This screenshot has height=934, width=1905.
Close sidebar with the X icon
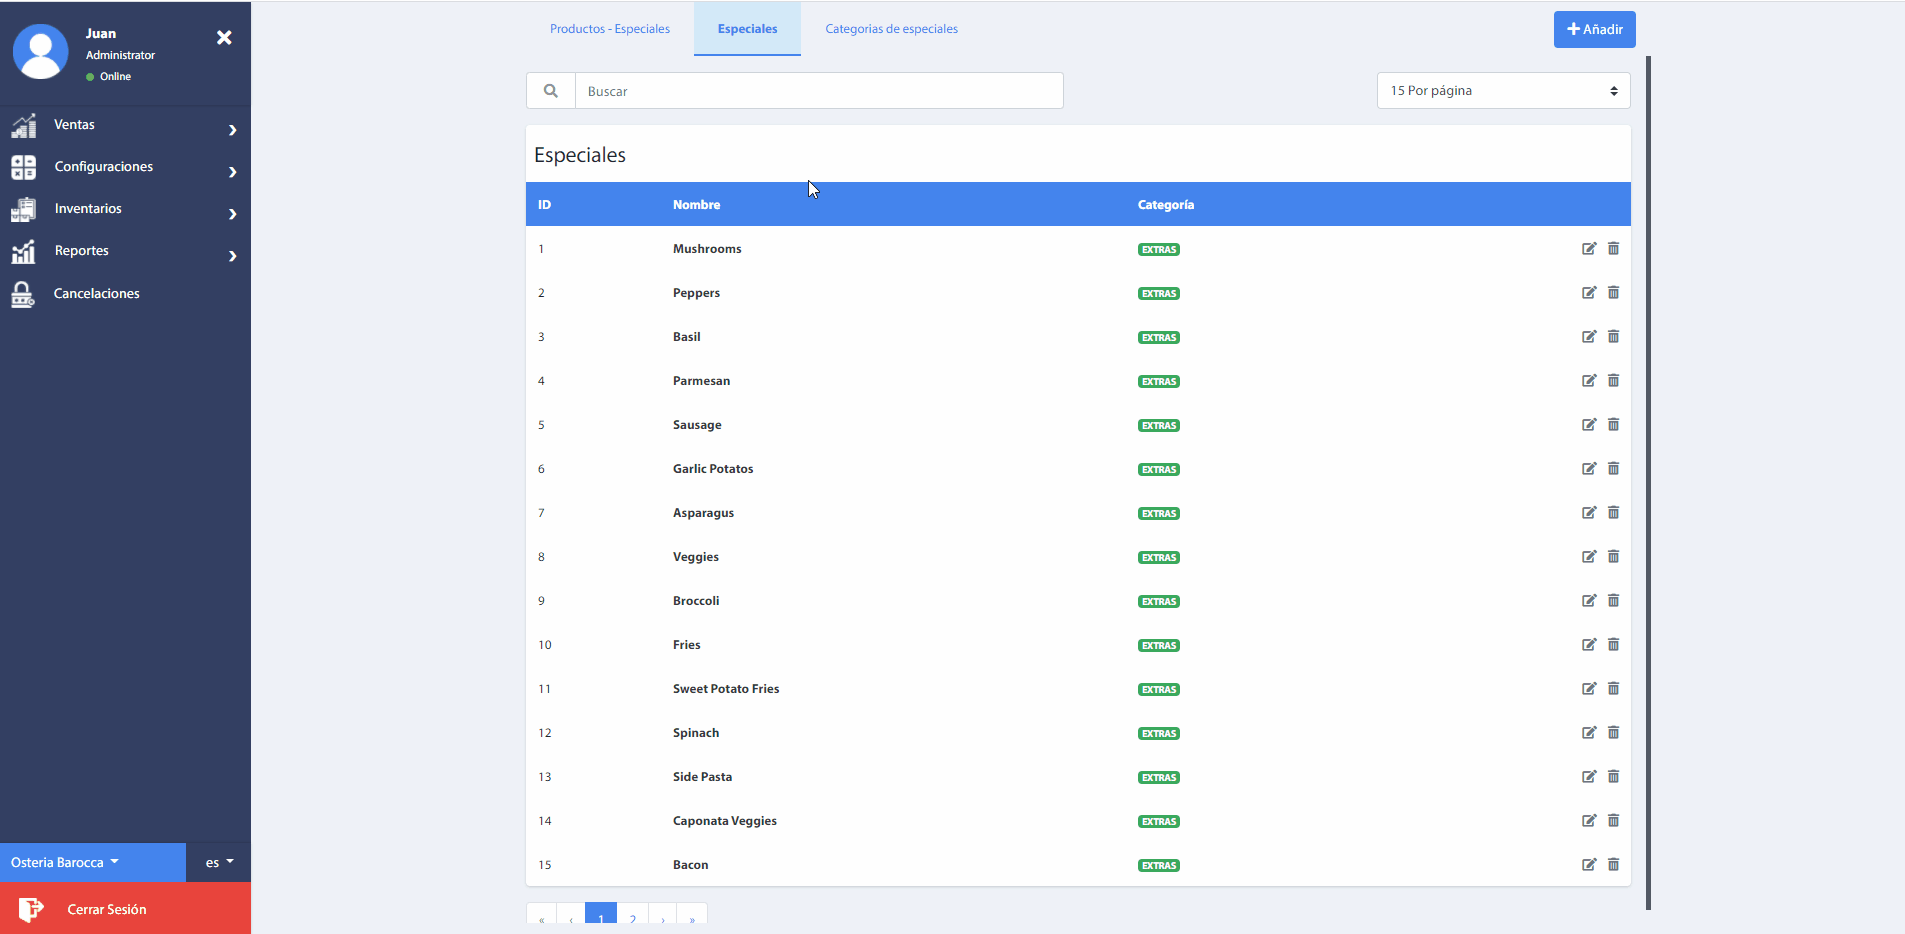coord(224,38)
